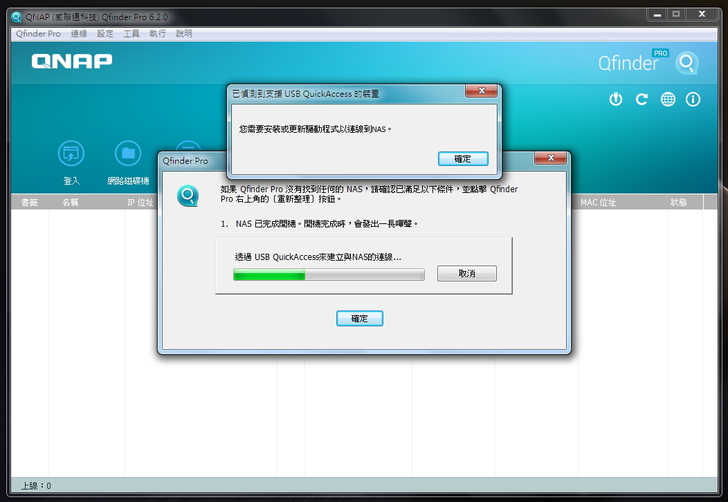Open the 工具 menu
This screenshot has width=728, height=502.
click(131, 33)
